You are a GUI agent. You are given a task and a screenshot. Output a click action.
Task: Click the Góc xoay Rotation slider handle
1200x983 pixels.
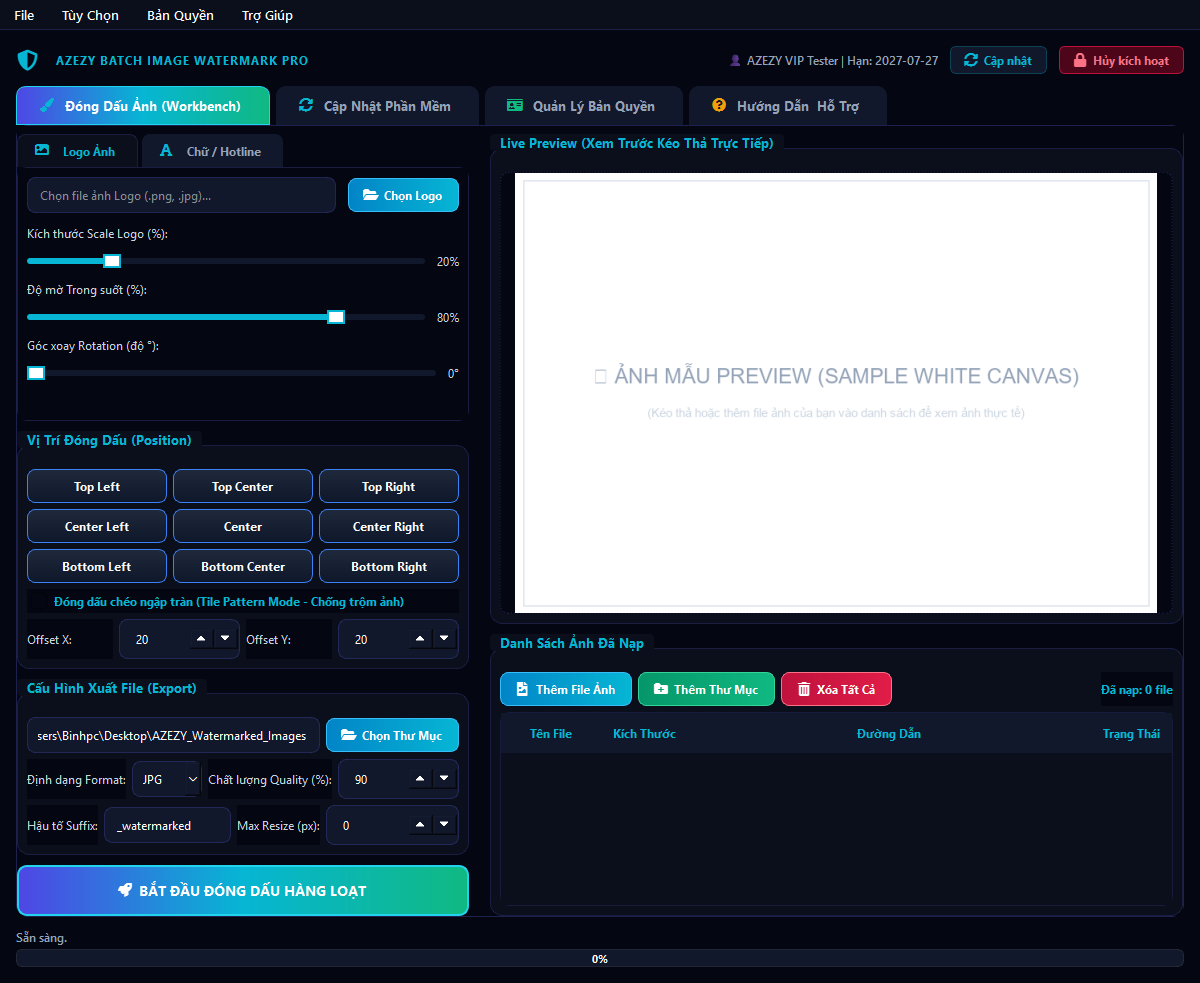(36, 373)
